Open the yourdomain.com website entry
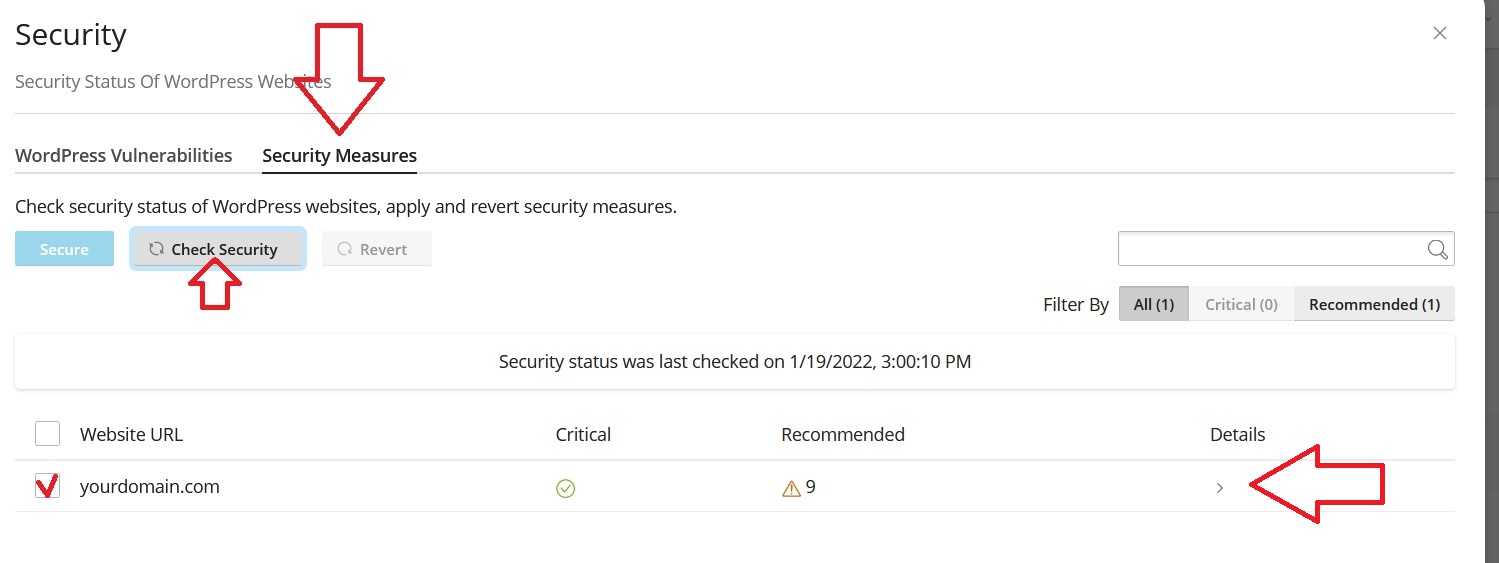Viewport: 1499px width, 563px height. coord(149,487)
